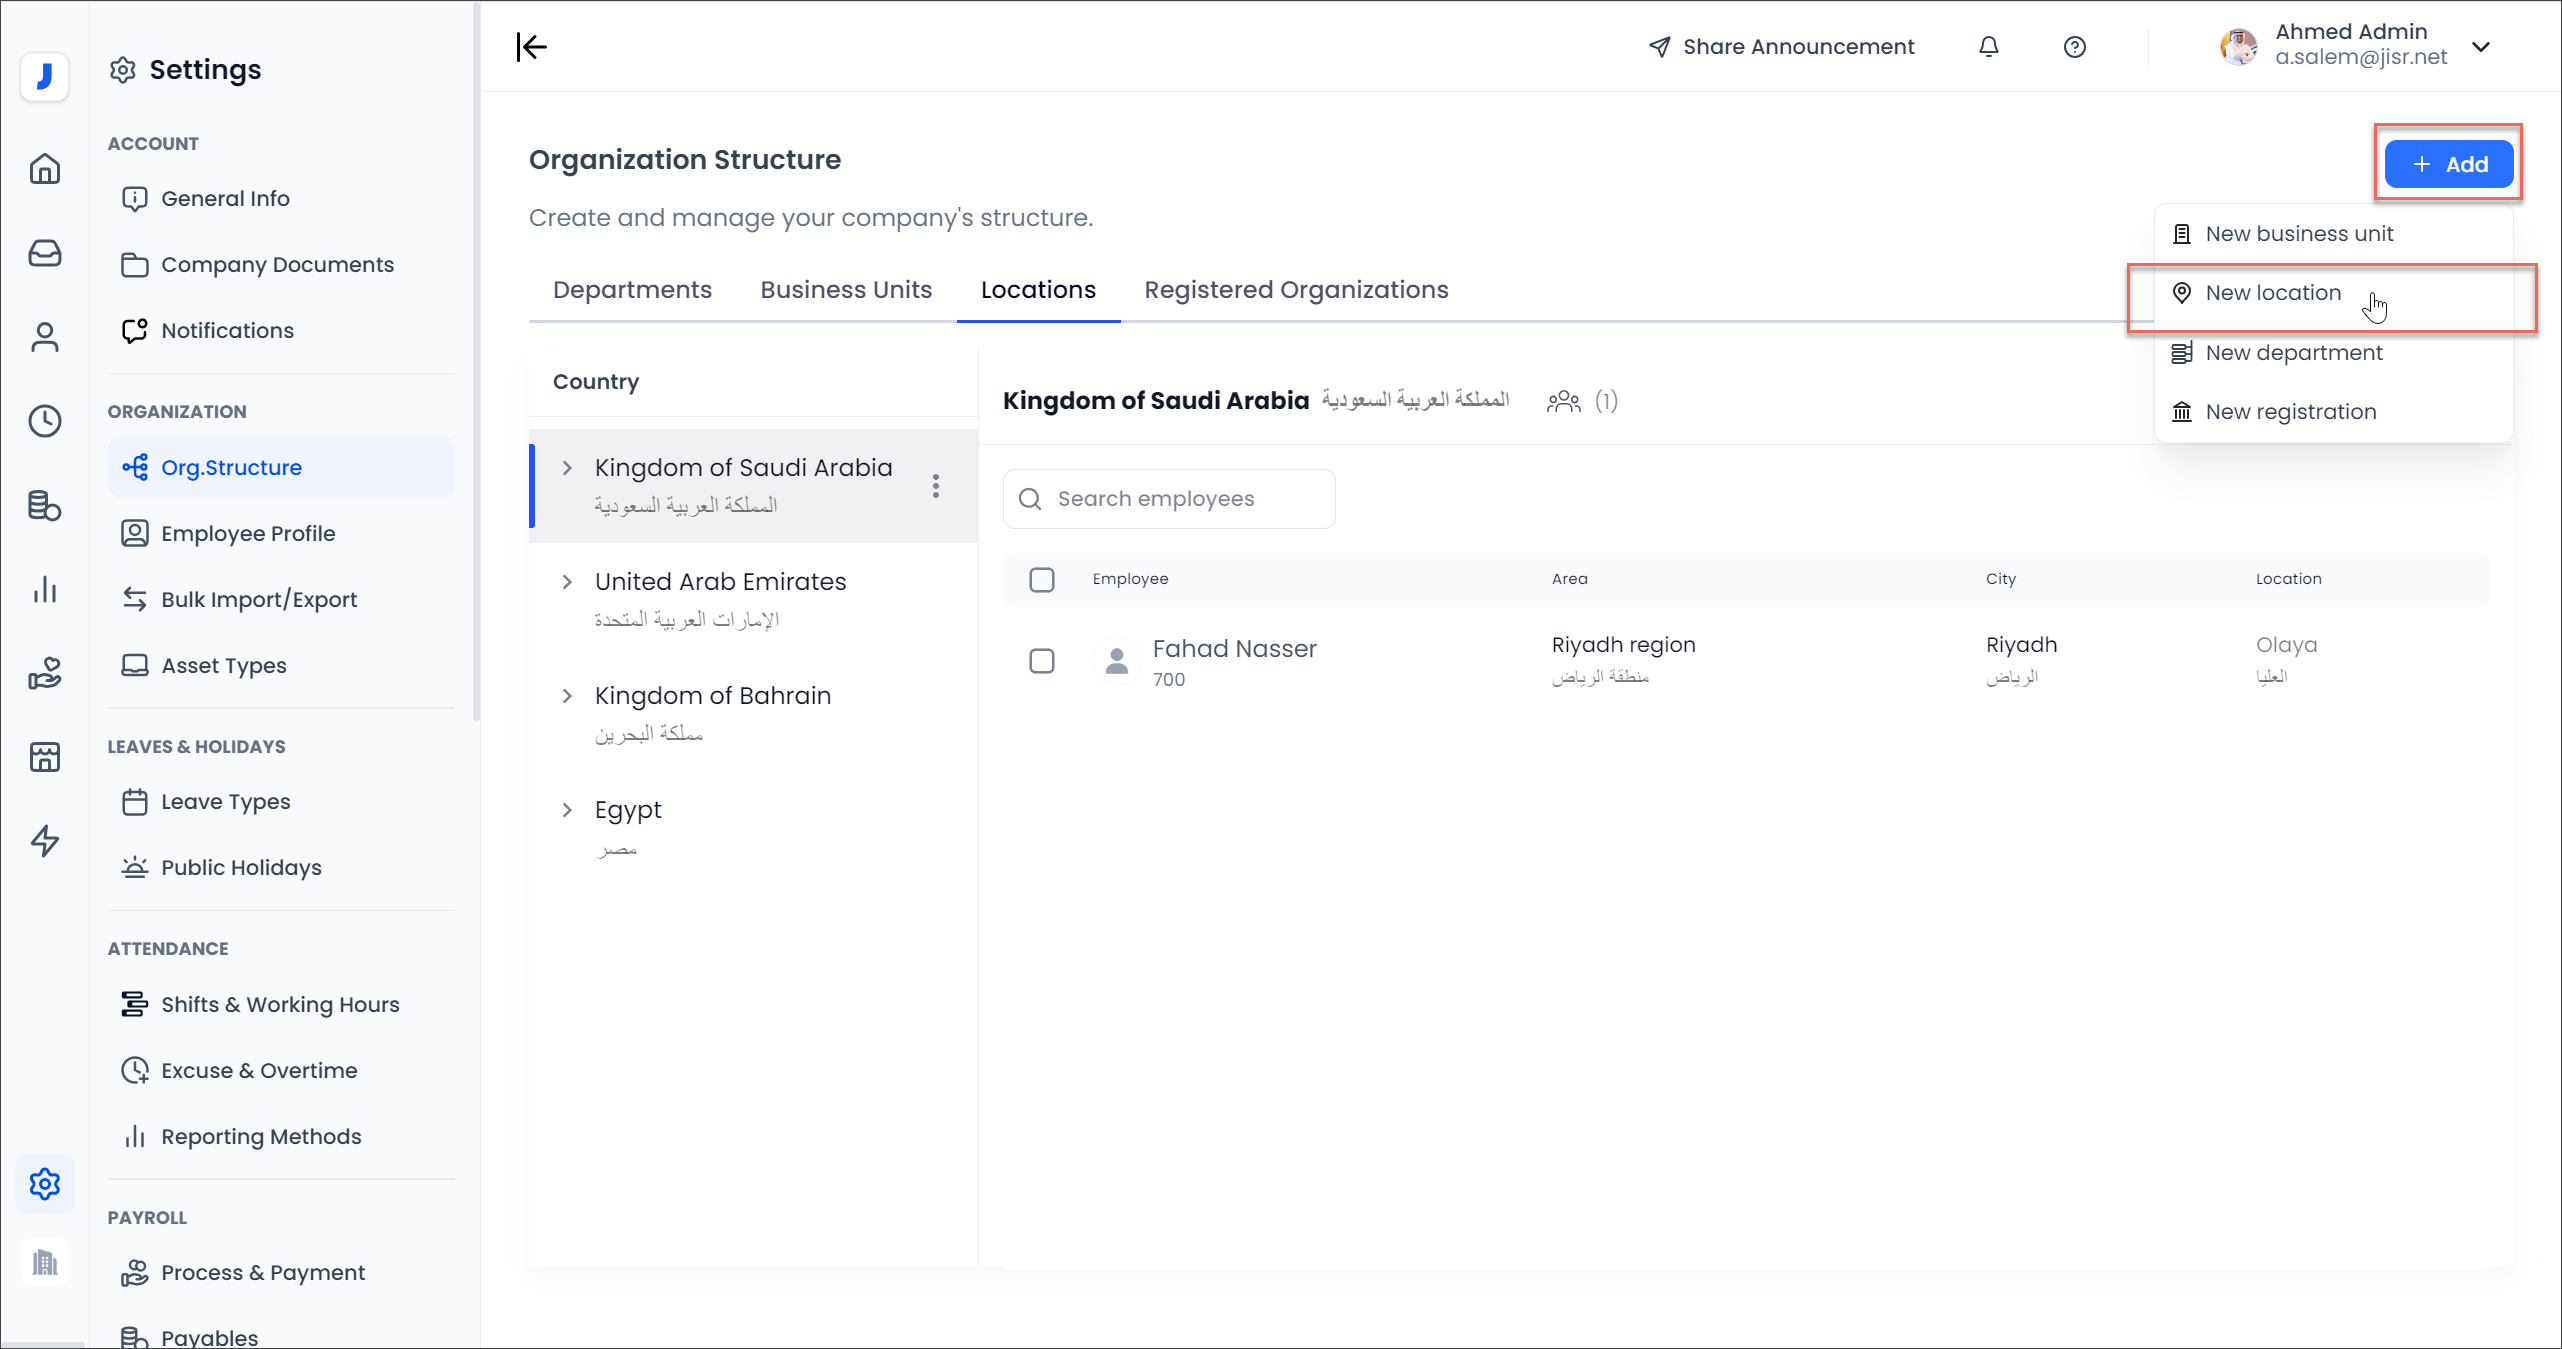The height and width of the screenshot is (1349, 2562).
Task: Click Share Announcement link
Action: 1781,47
